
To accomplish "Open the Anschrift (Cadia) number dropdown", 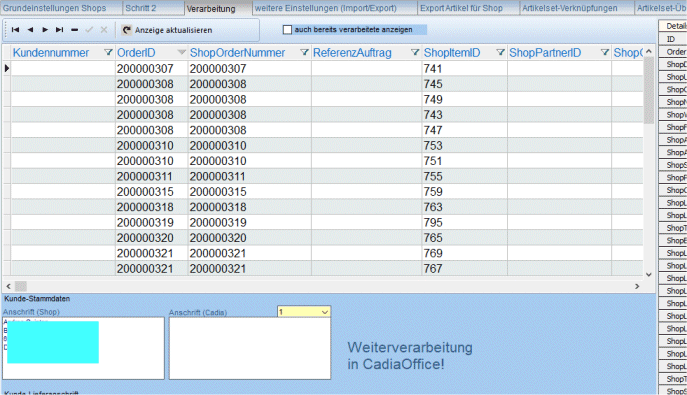I will click(x=325, y=312).
